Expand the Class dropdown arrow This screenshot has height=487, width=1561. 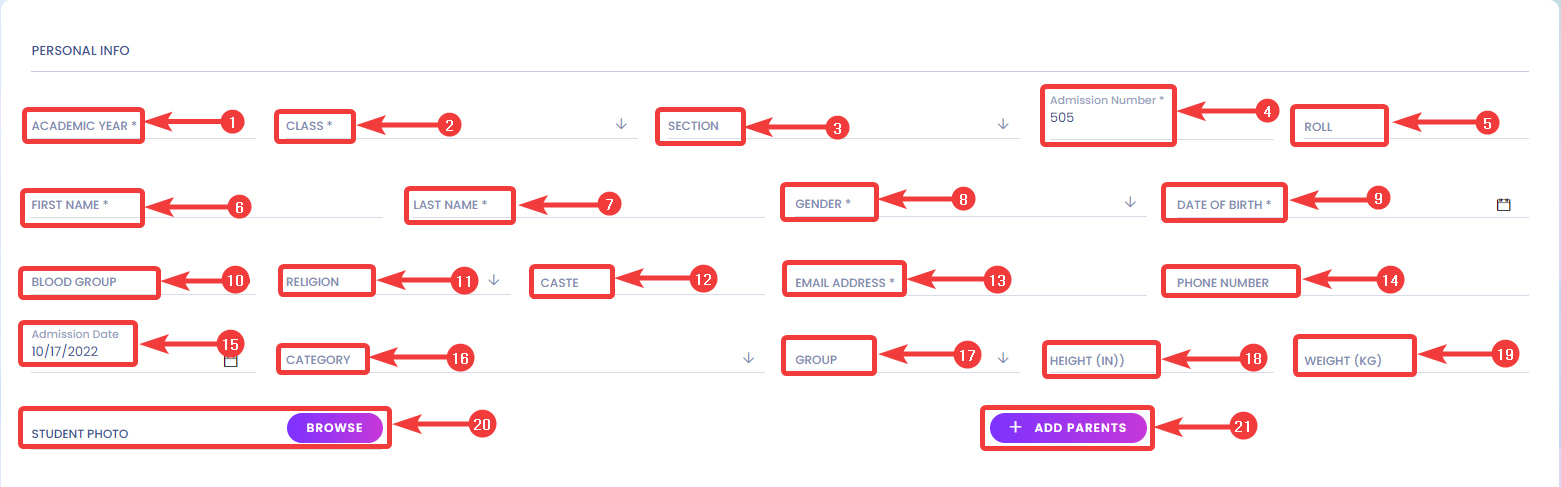(621, 125)
